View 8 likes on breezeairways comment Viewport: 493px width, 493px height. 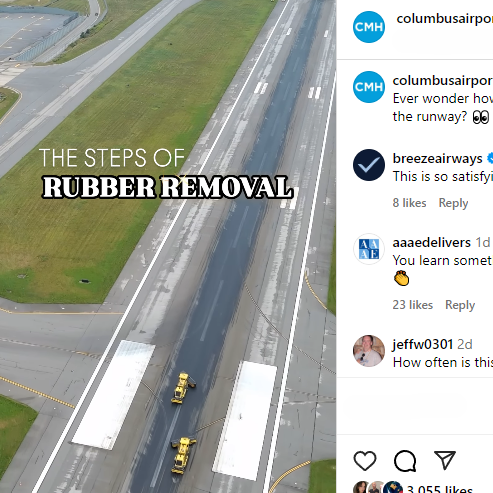(409, 203)
